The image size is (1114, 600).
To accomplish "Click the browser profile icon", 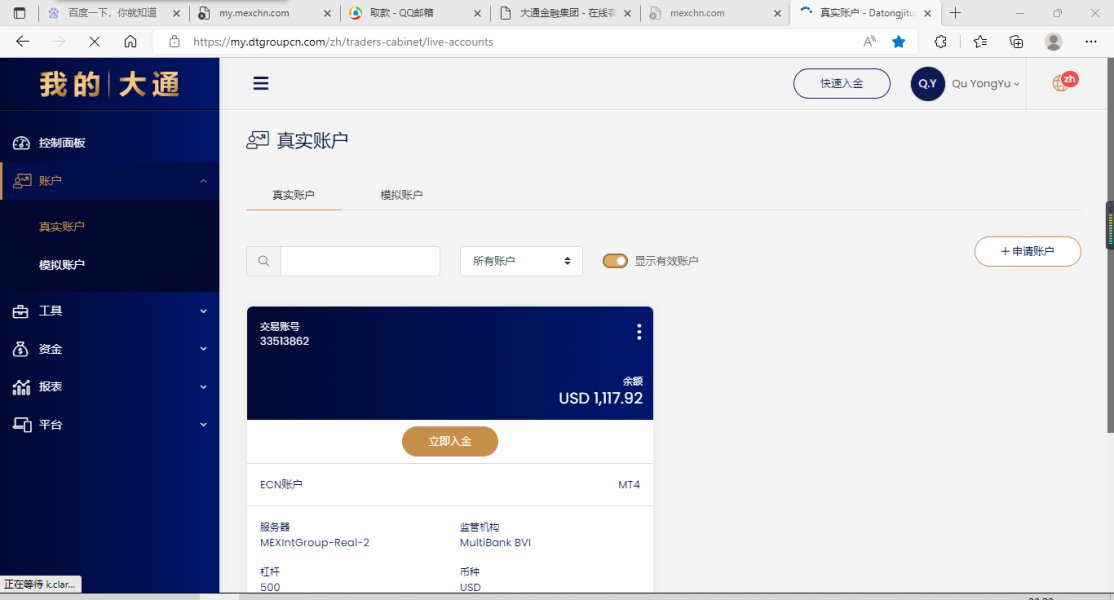I will (x=1054, y=42).
